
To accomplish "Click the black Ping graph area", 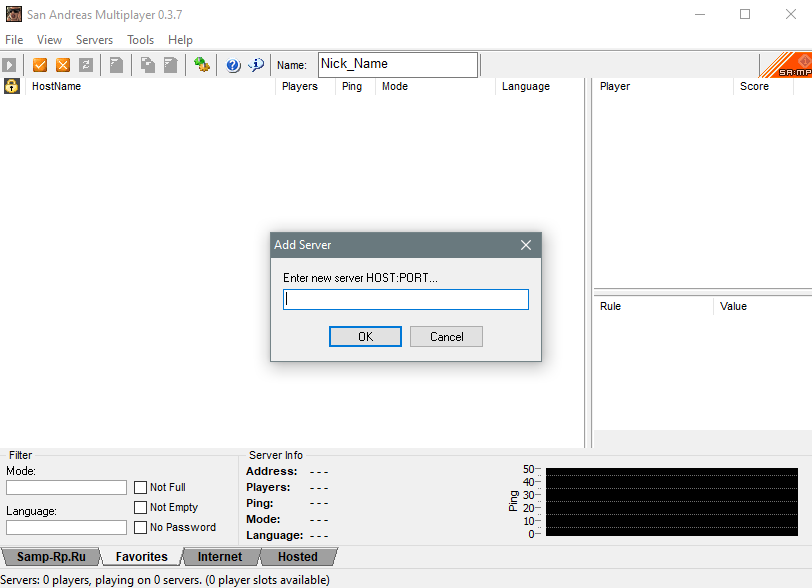I will pos(672,502).
